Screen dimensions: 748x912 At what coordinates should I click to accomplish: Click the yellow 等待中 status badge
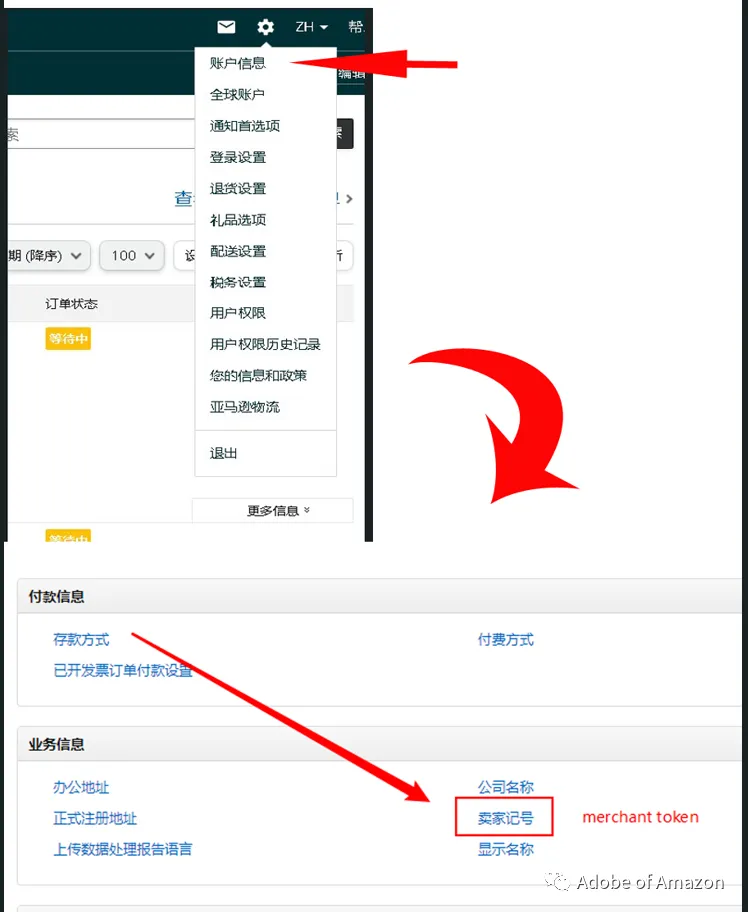(x=68, y=339)
